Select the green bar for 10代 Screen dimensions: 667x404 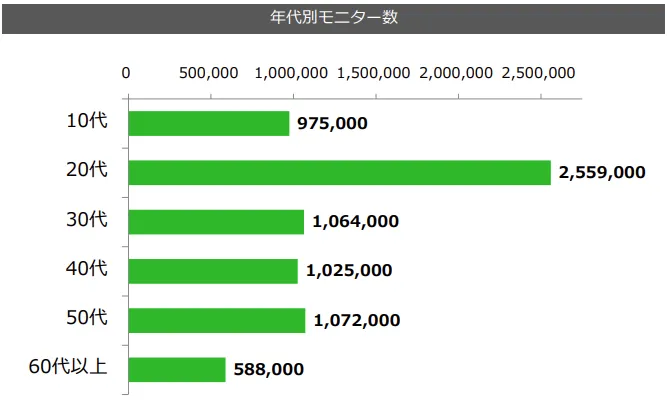click(210, 123)
